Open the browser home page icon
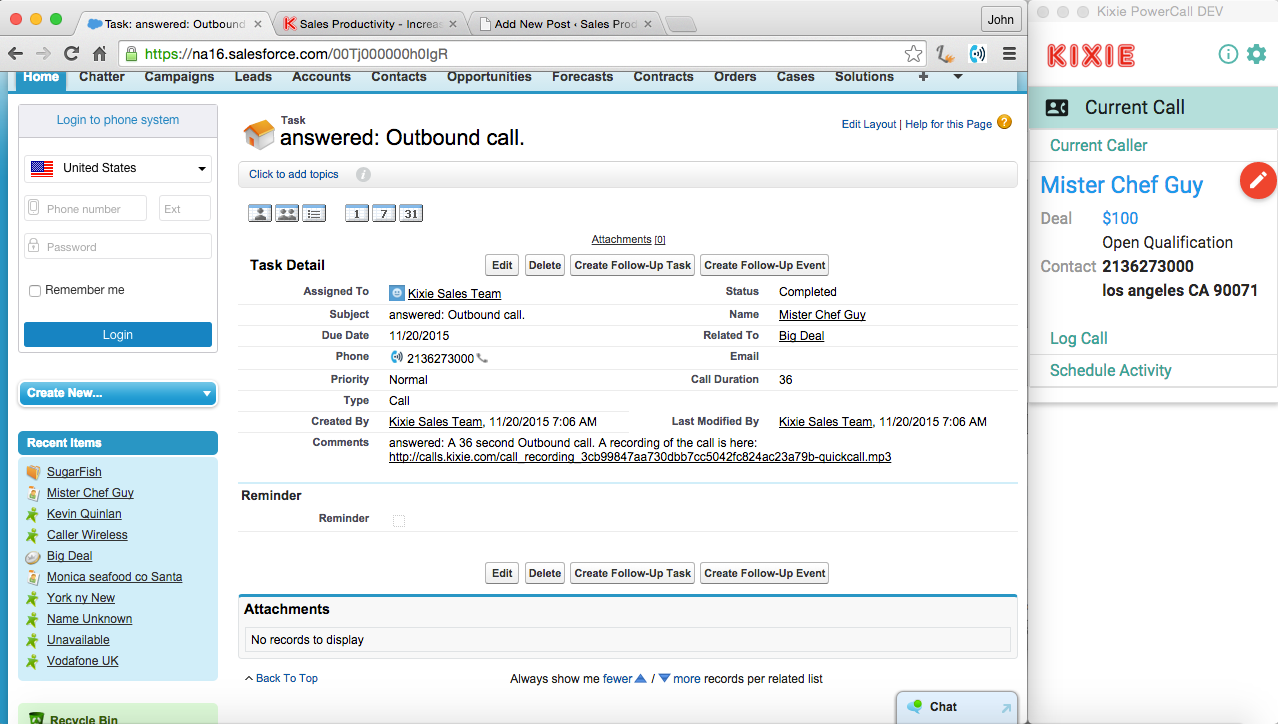The height and width of the screenshot is (724, 1278). click(99, 54)
